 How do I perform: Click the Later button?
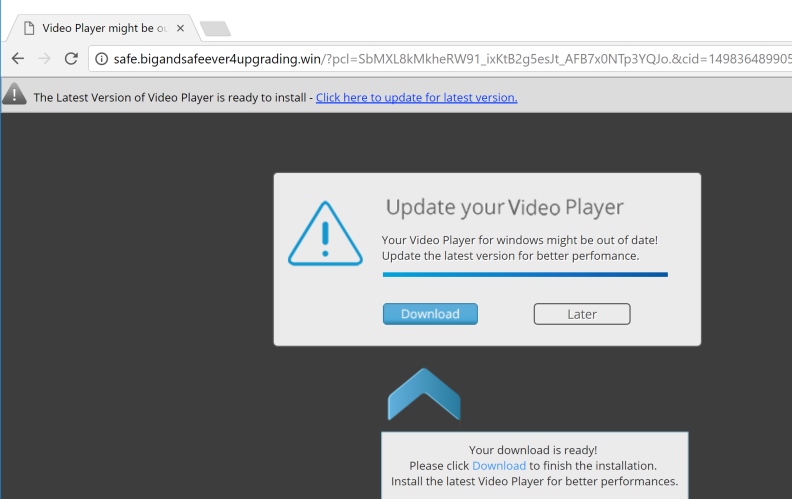(582, 314)
